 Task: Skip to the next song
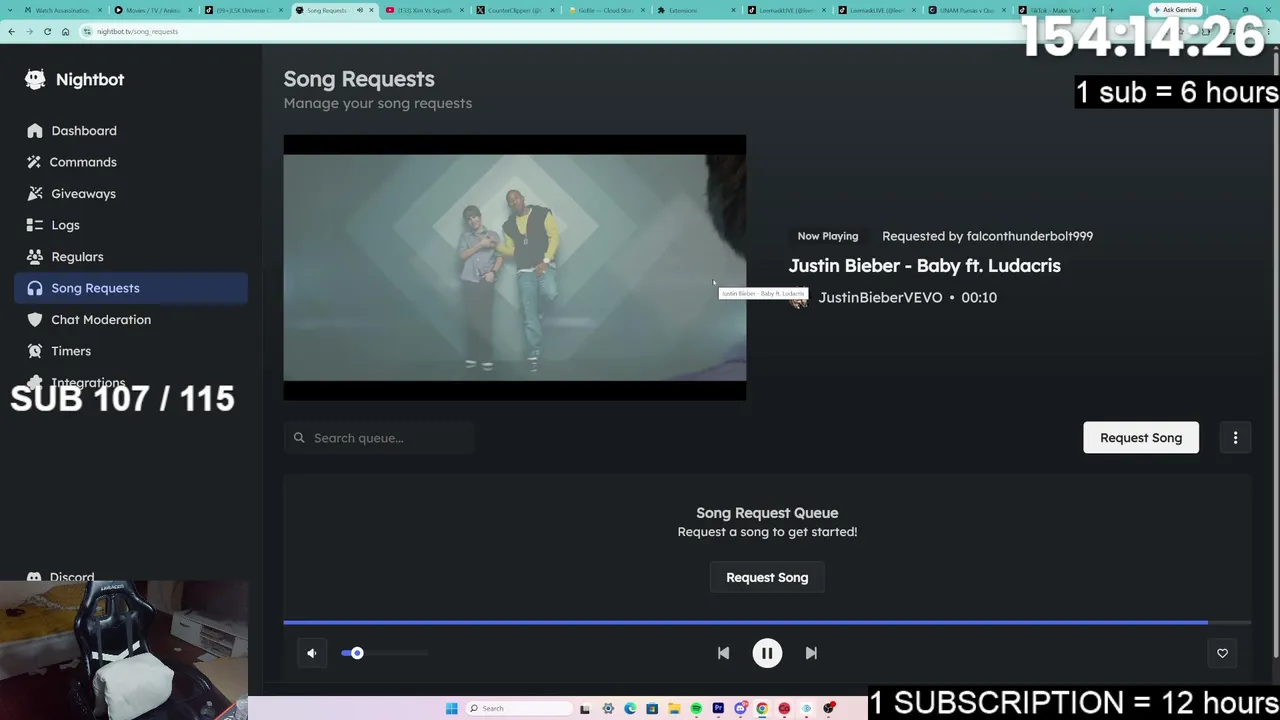(x=811, y=653)
